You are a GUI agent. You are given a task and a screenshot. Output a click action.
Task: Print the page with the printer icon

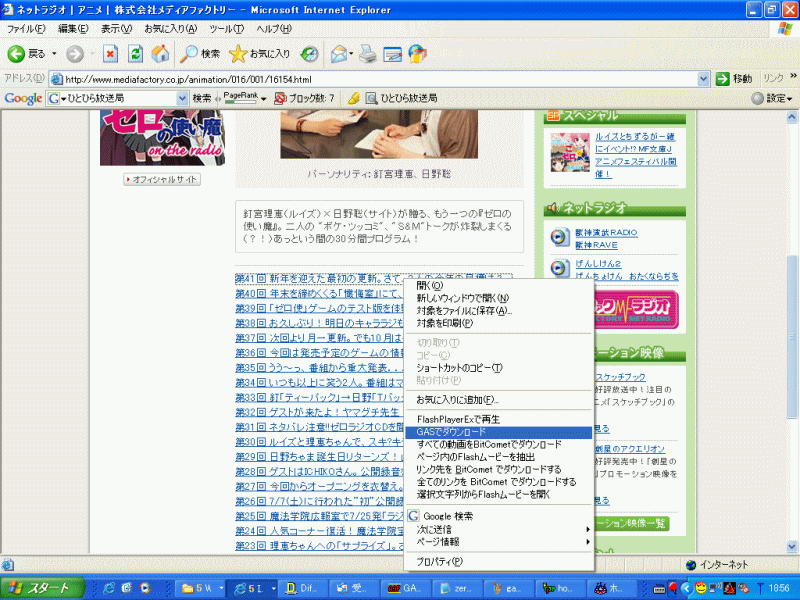[x=367, y=54]
